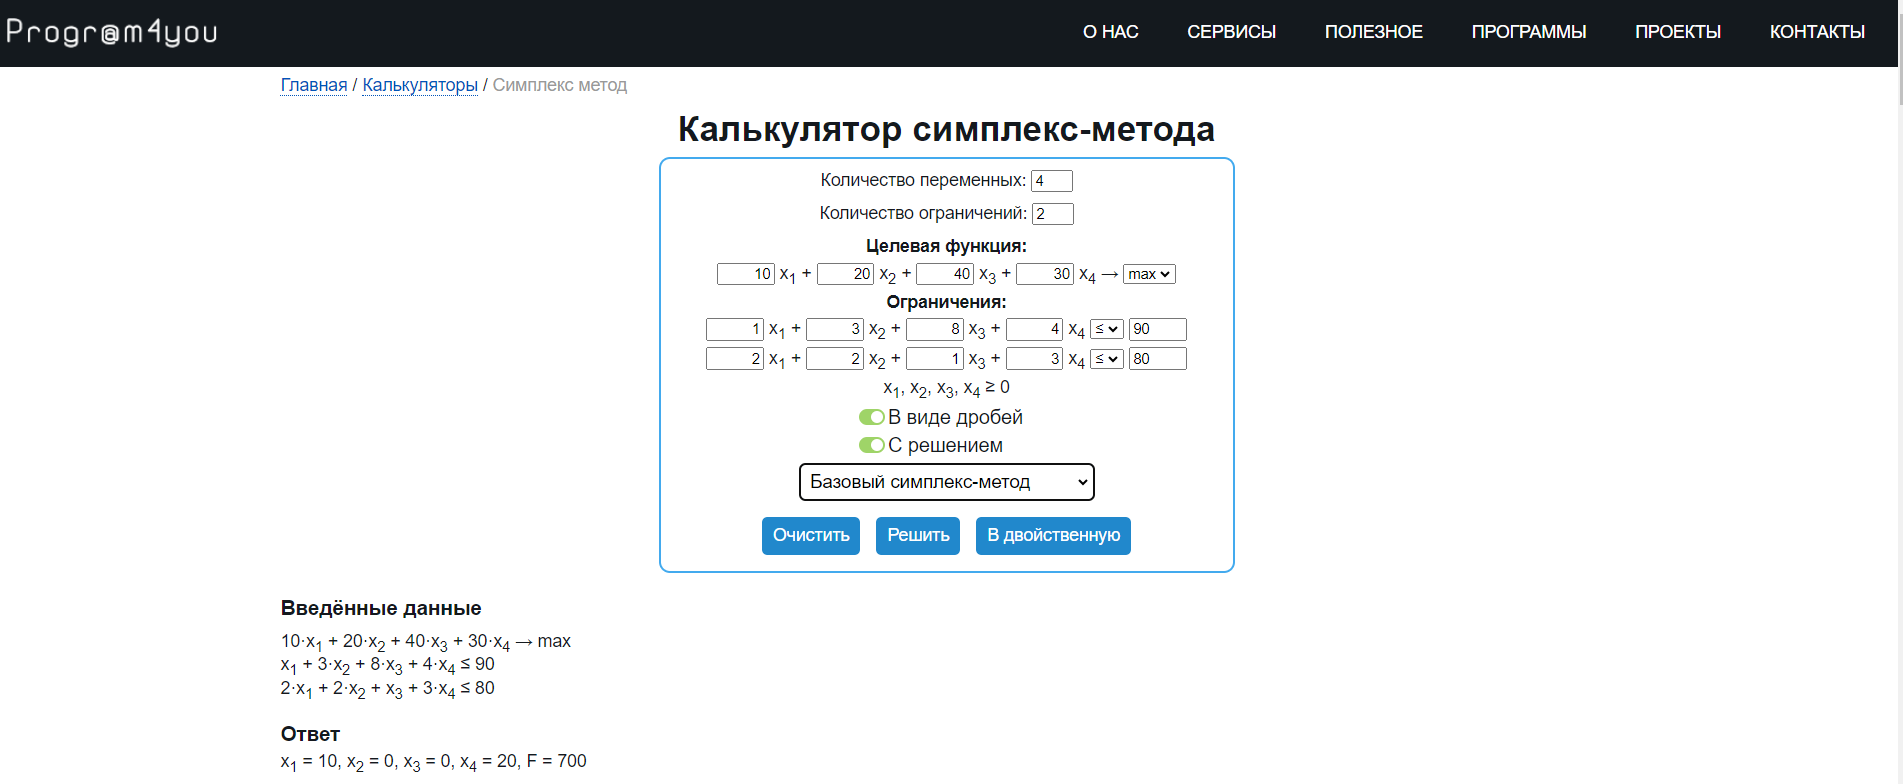
Task: Toggle the С решением switch
Action: point(872,445)
